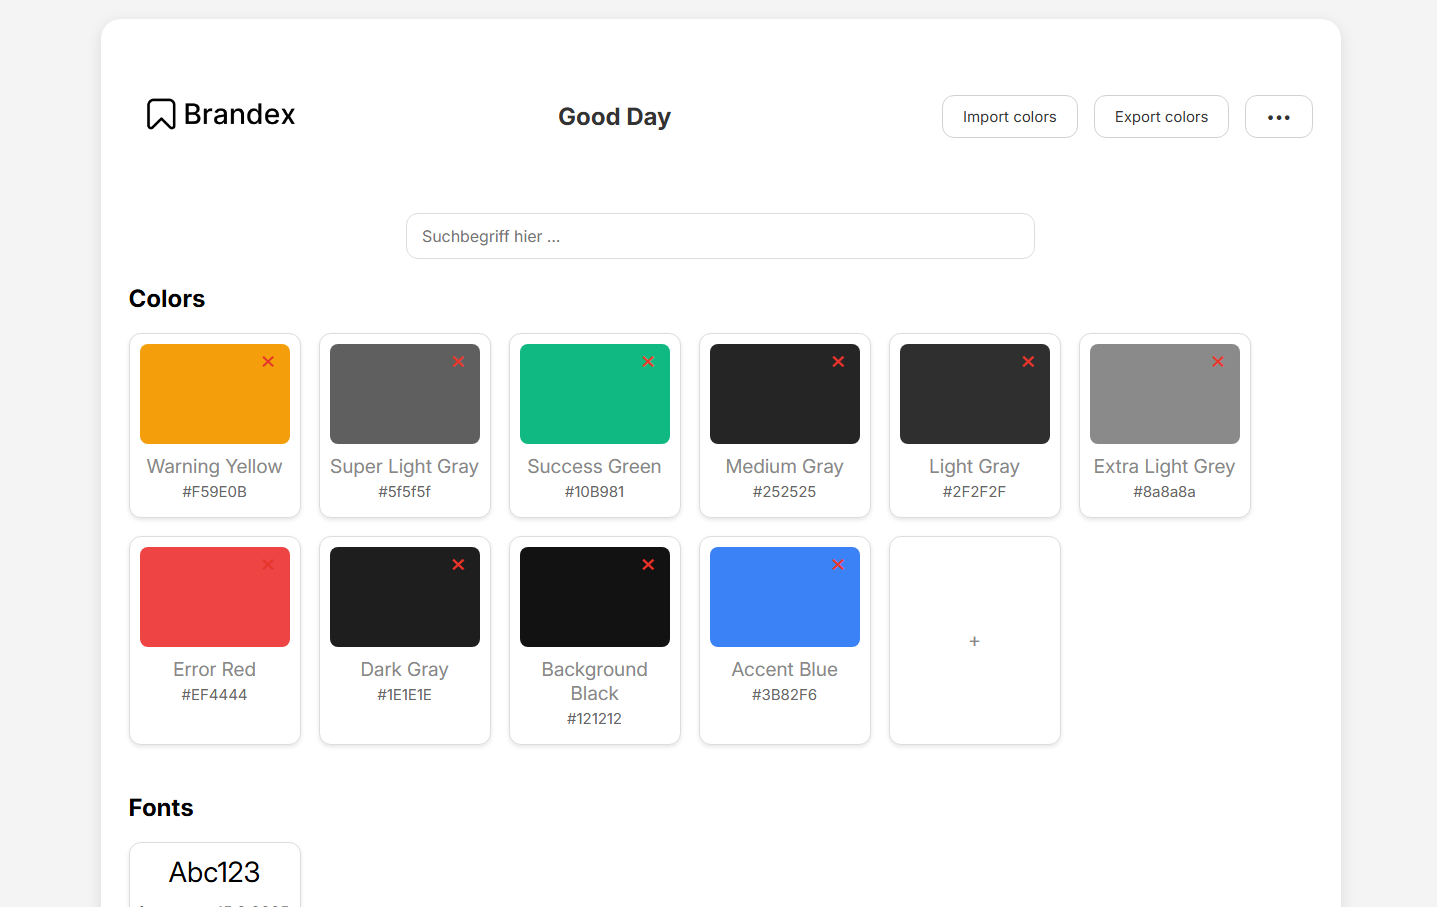Remove the Background Black color
The width and height of the screenshot is (1437, 907).
[648, 564]
